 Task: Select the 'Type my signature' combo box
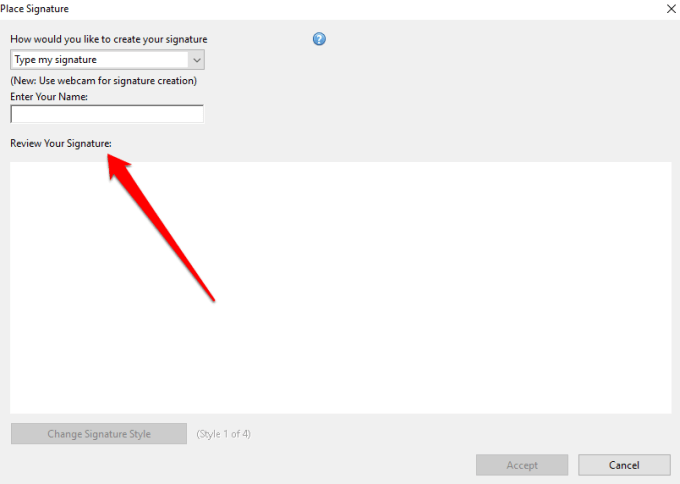107,60
